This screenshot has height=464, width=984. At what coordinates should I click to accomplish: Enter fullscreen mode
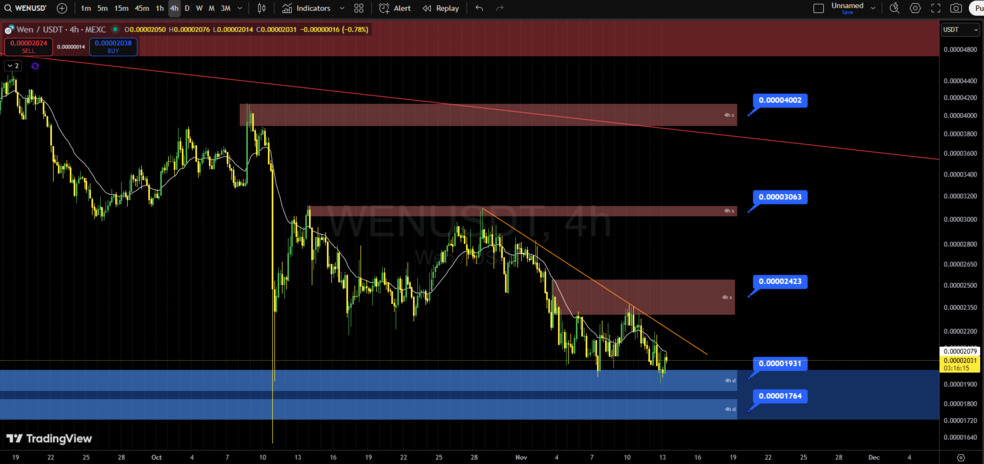click(x=936, y=8)
